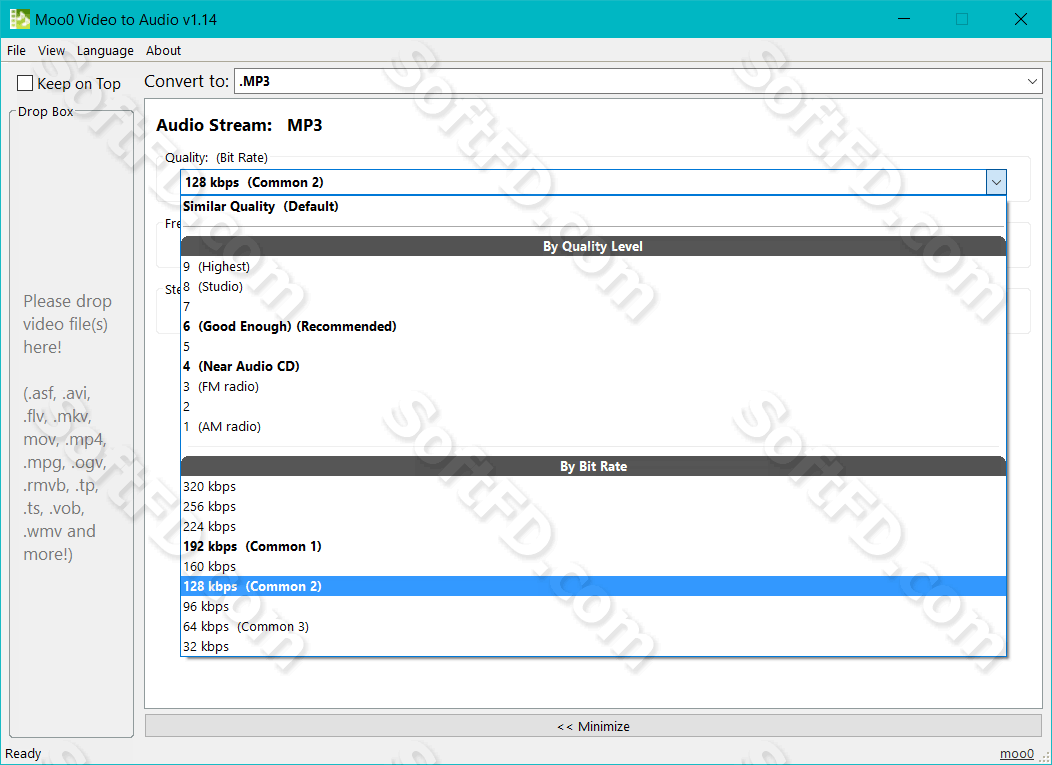Click the window resize grip in corner

point(1045,757)
